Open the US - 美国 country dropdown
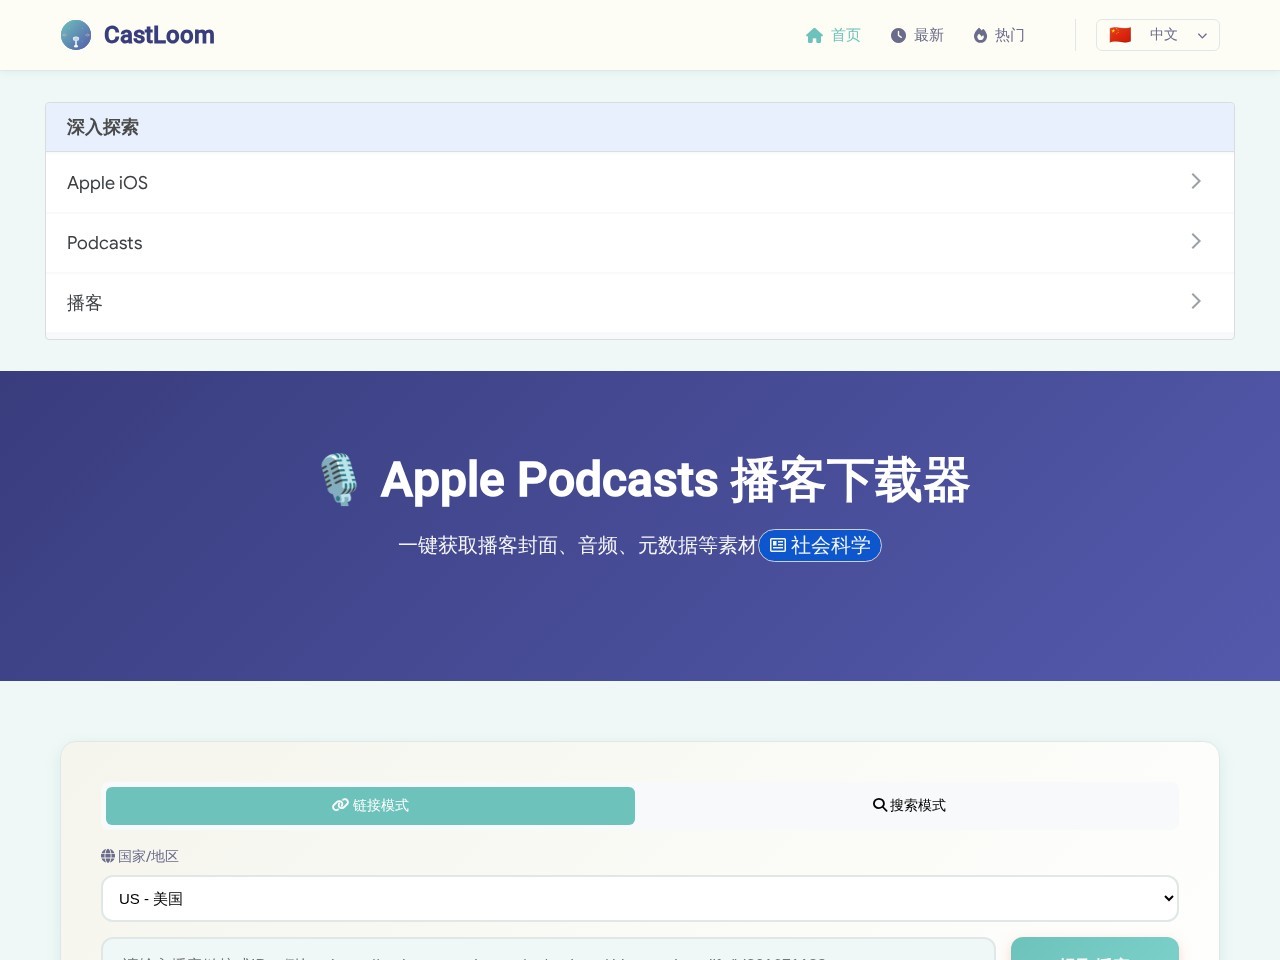The height and width of the screenshot is (960, 1280). tap(640, 898)
